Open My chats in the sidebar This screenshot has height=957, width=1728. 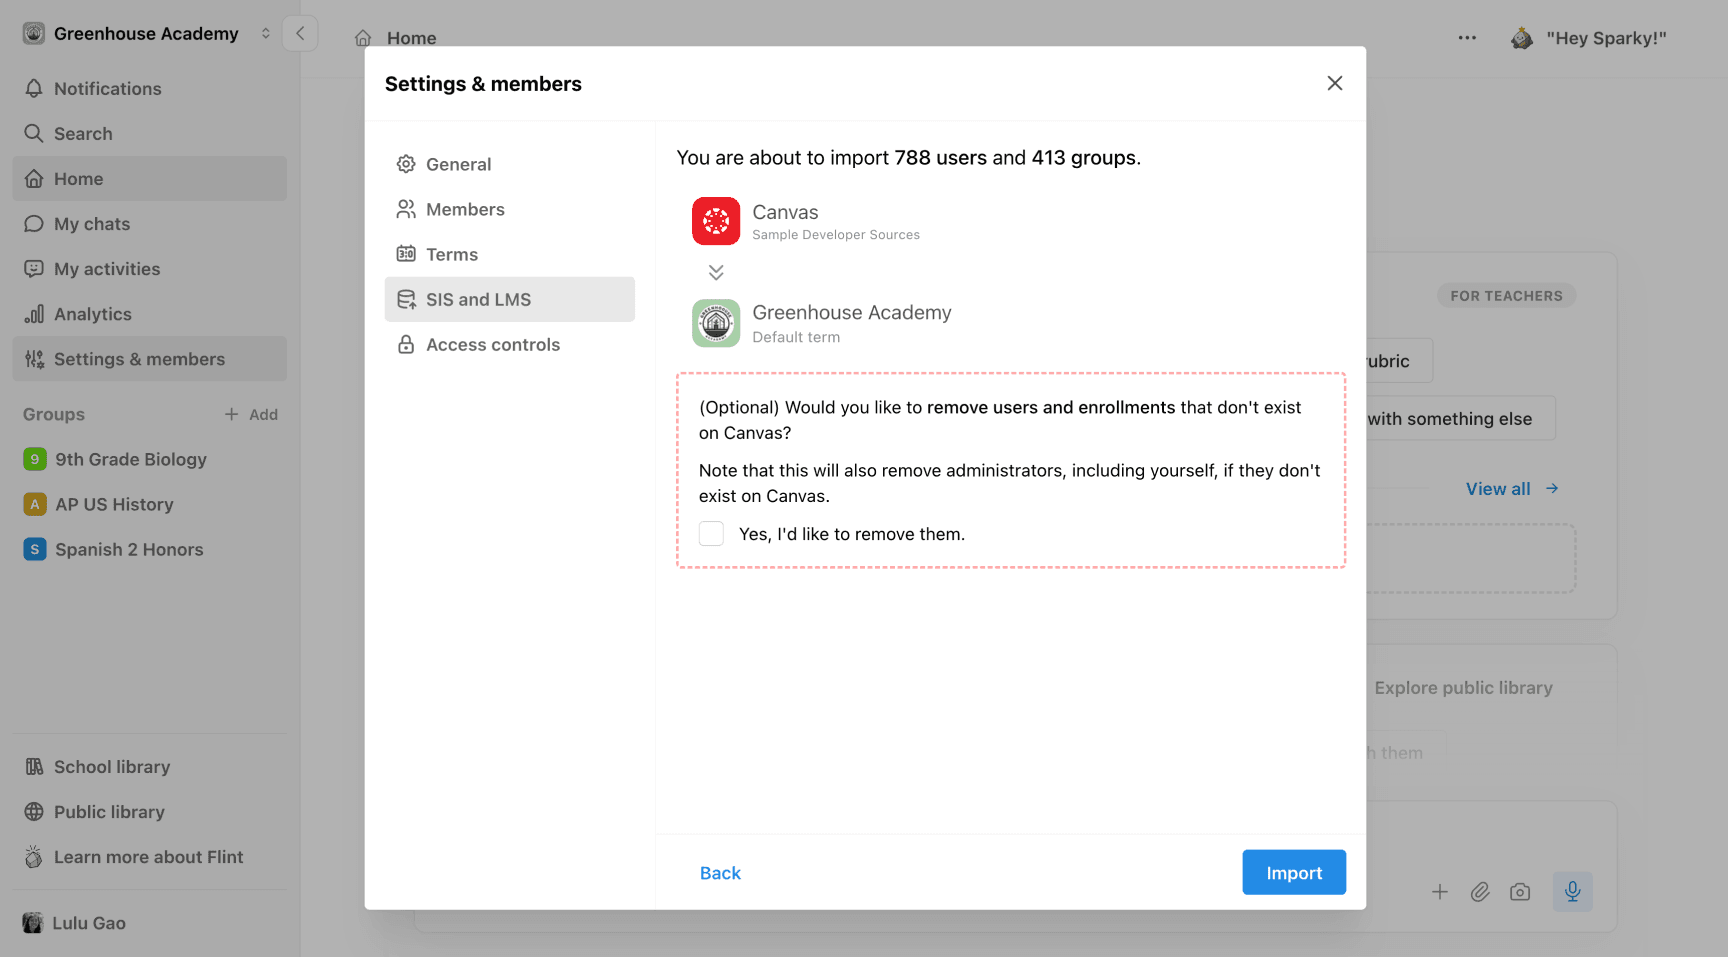(150, 223)
